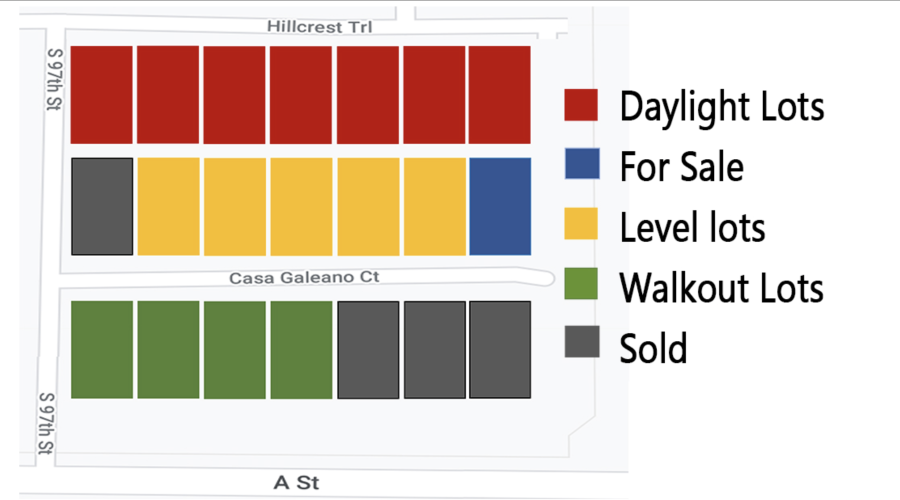The width and height of the screenshot is (900, 500).
Task: Click the leftmost red daylight lot
Action: (x=102, y=95)
